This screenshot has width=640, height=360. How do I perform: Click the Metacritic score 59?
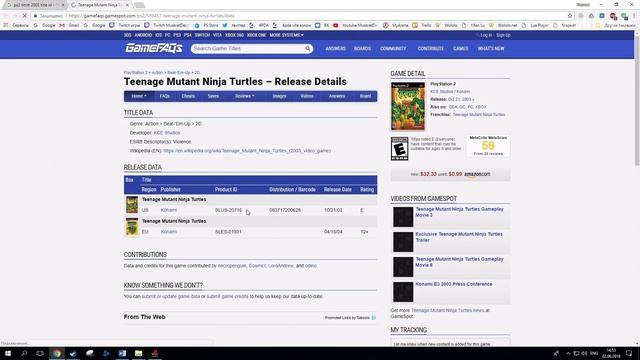coord(488,146)
